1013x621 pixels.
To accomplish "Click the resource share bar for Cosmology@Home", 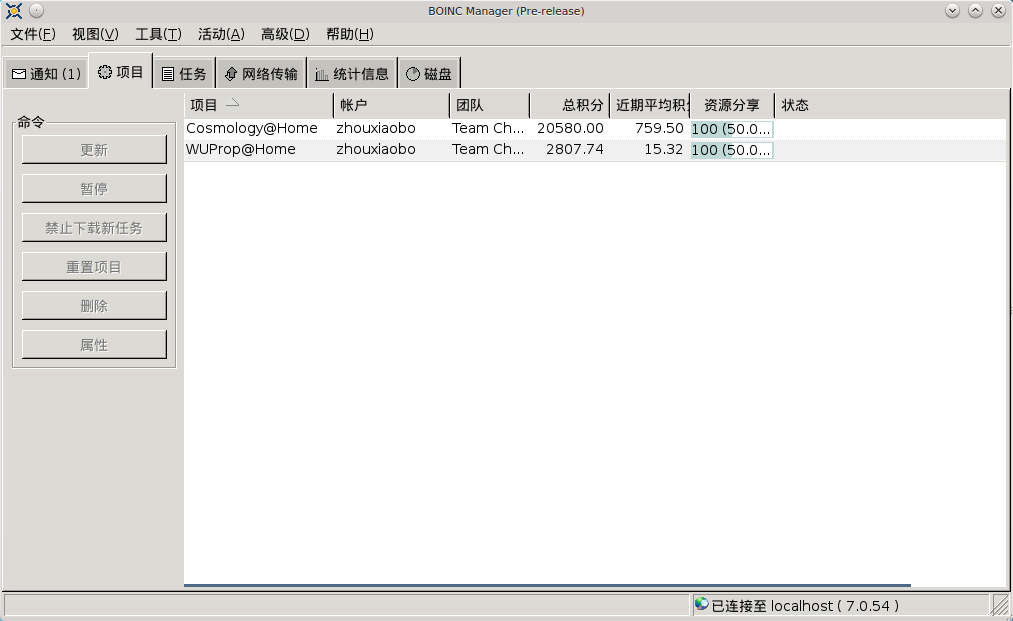I will tap(732, 129).
